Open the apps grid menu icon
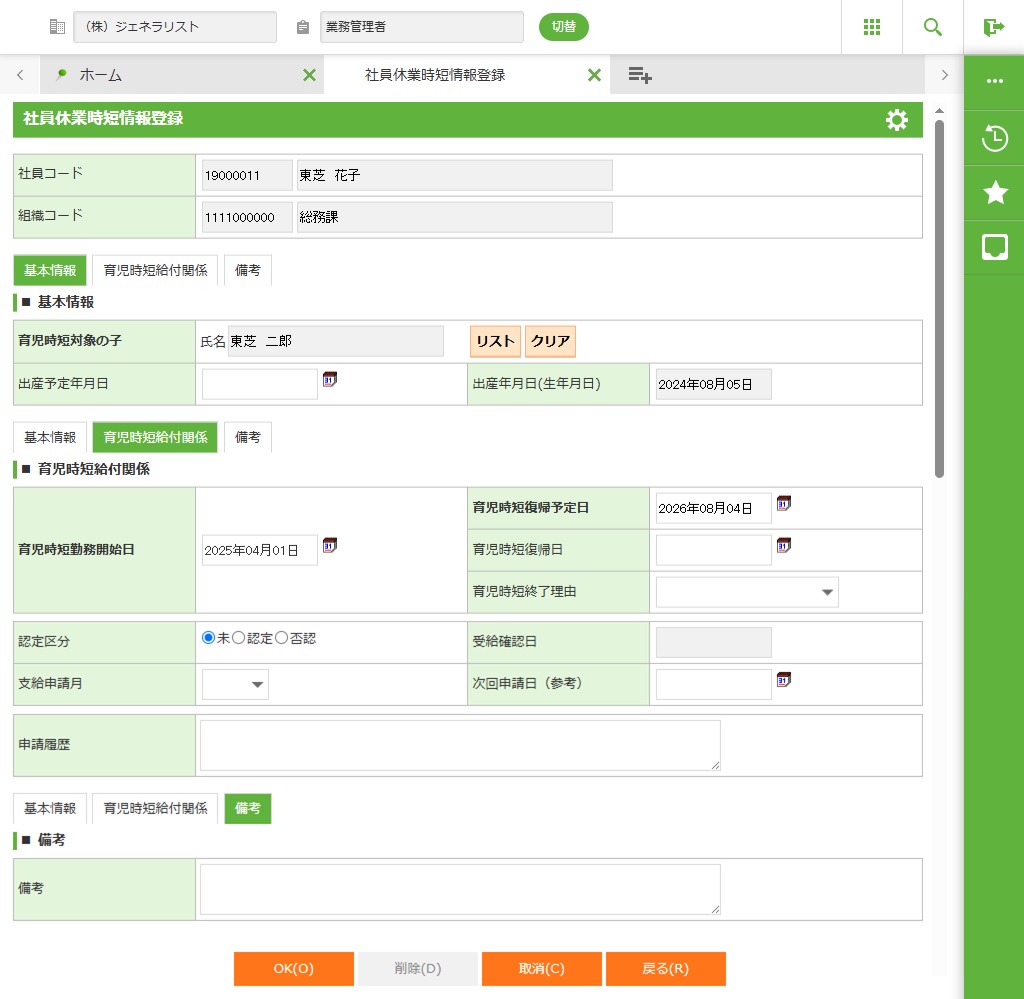 pos(871,27)
